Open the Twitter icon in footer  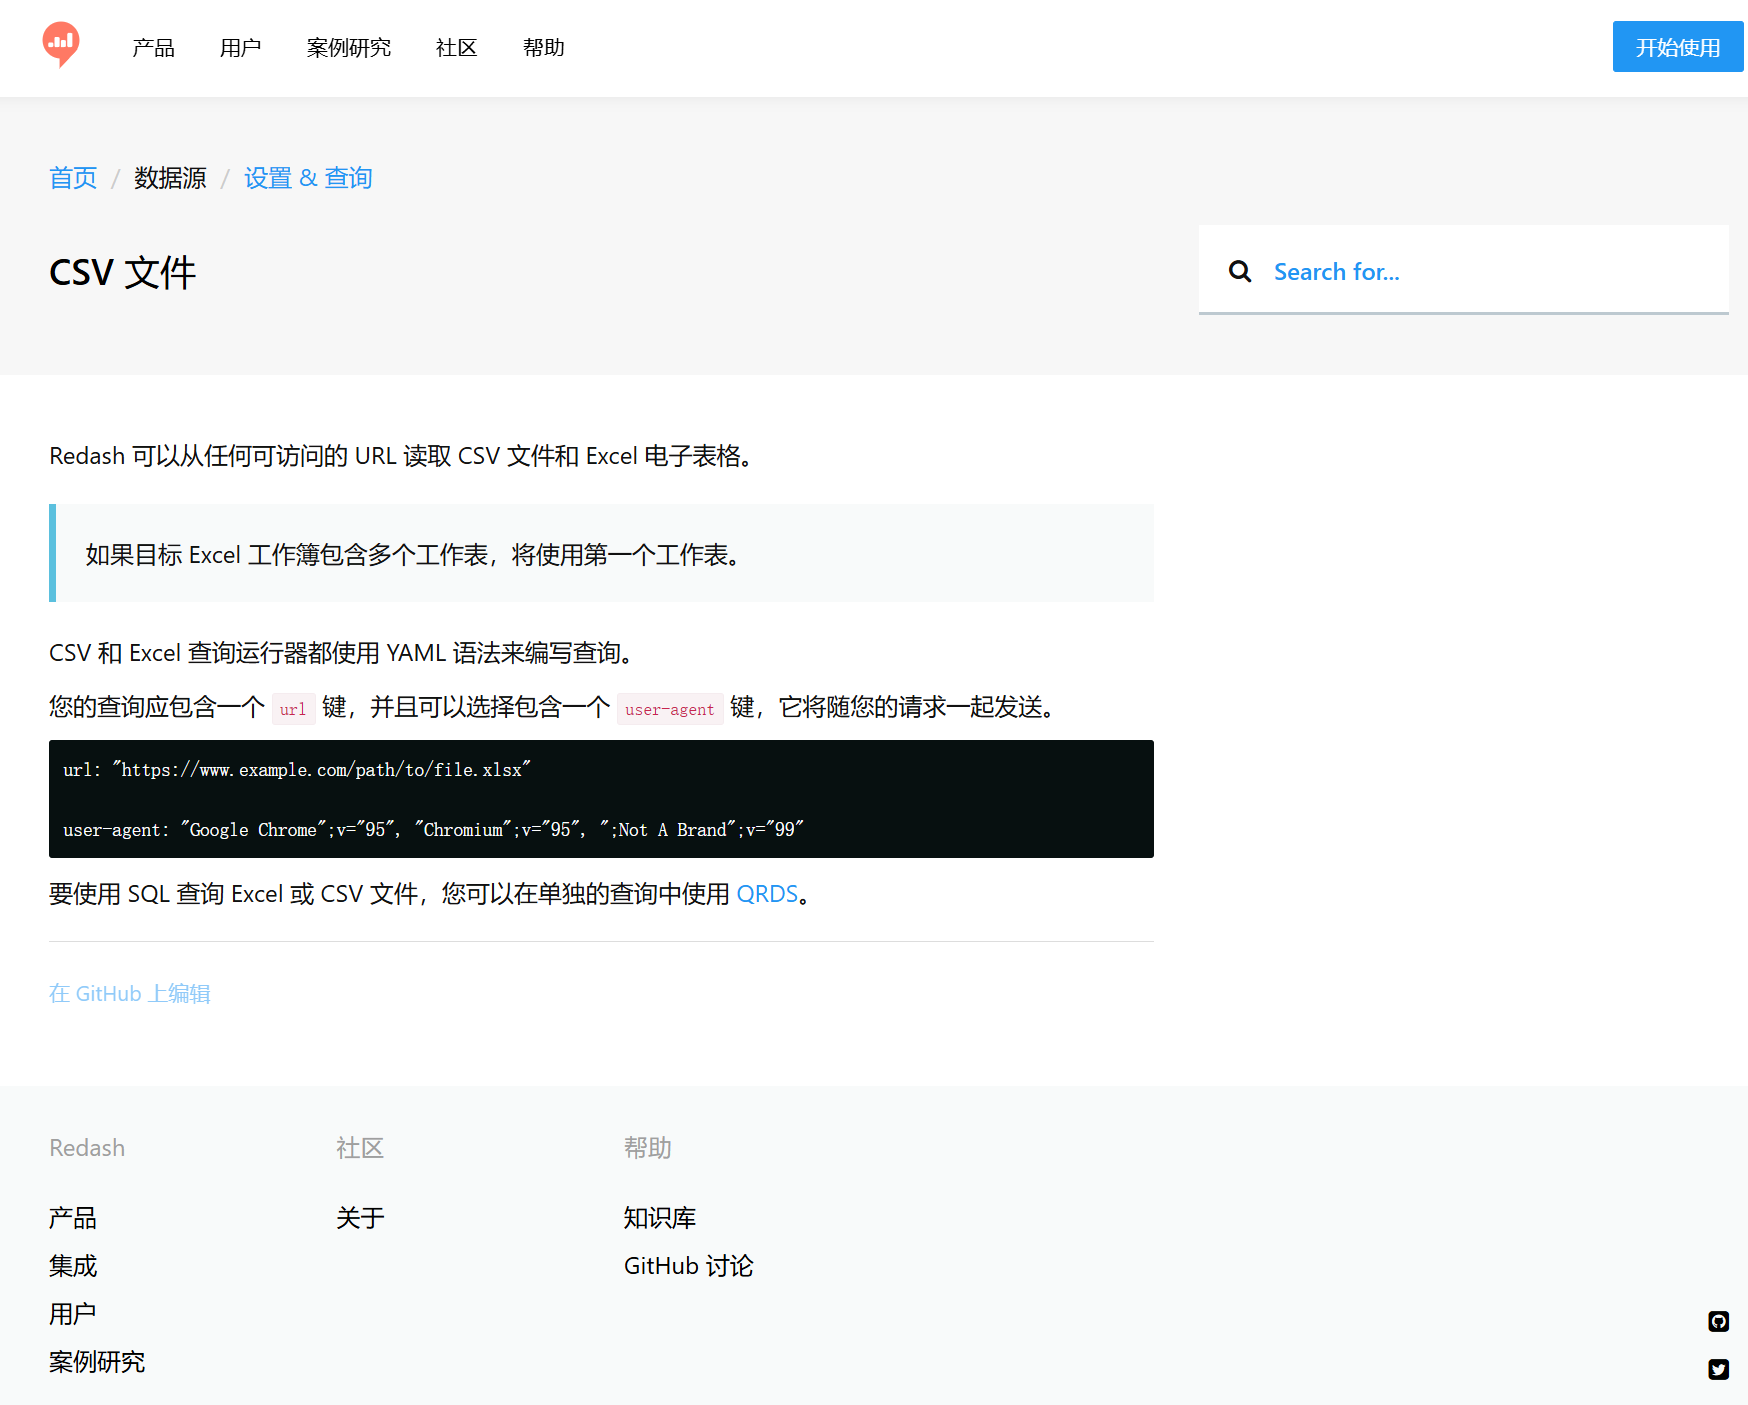1718,1369
